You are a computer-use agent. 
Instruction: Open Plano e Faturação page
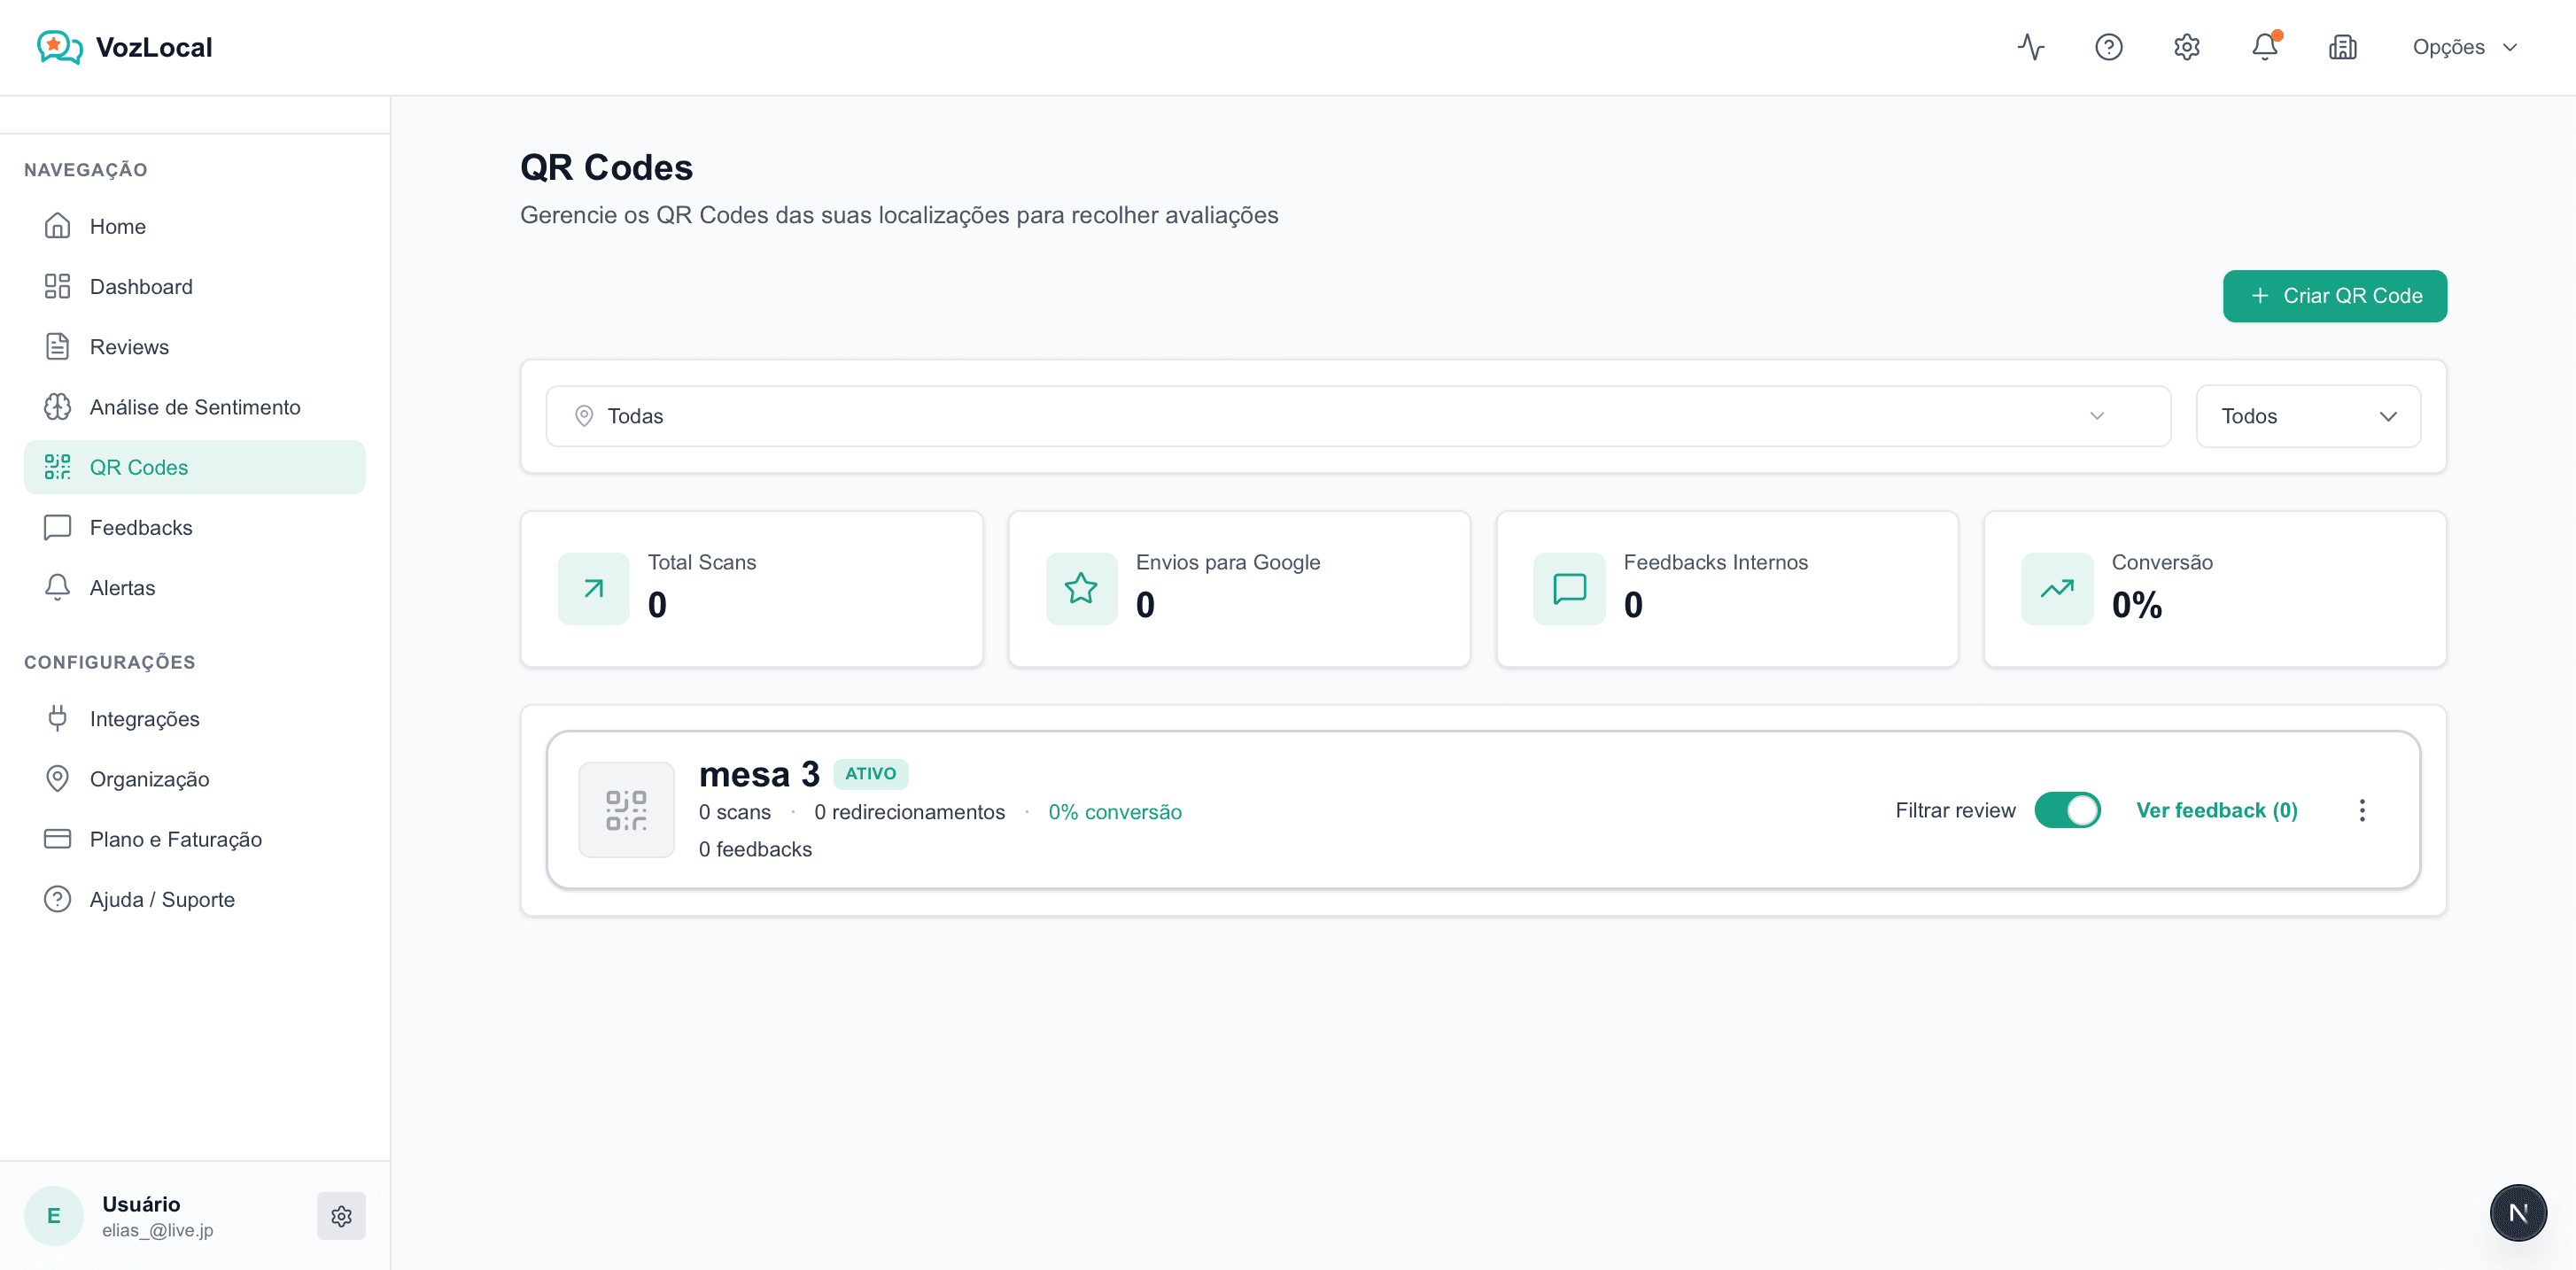click(x=194, y=839)
